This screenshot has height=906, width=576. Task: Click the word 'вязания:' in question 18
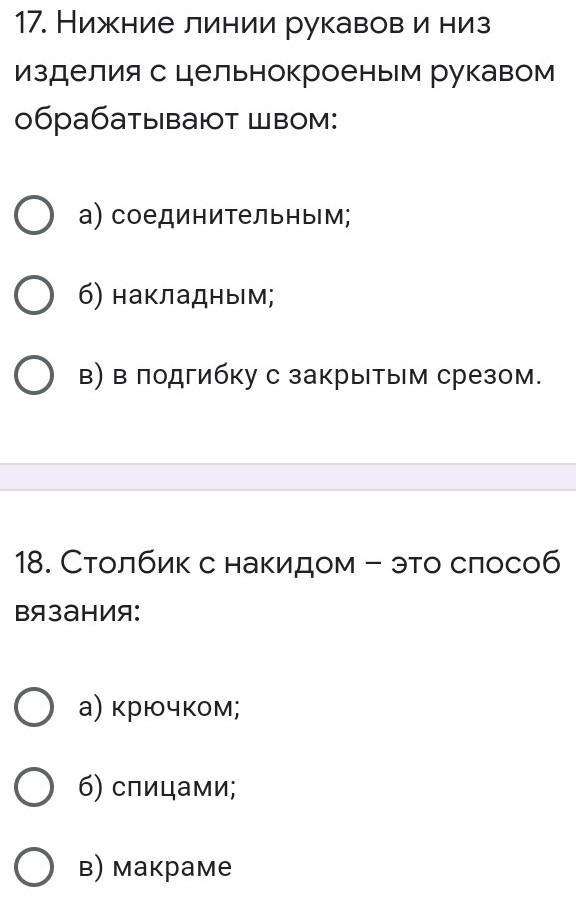pyautogui.click(x=77, y=611)
